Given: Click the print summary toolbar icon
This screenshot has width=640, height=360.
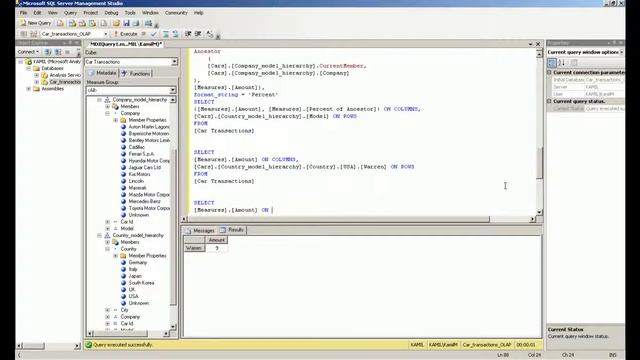Looking at the screenshot, I should tap(149, 23).
